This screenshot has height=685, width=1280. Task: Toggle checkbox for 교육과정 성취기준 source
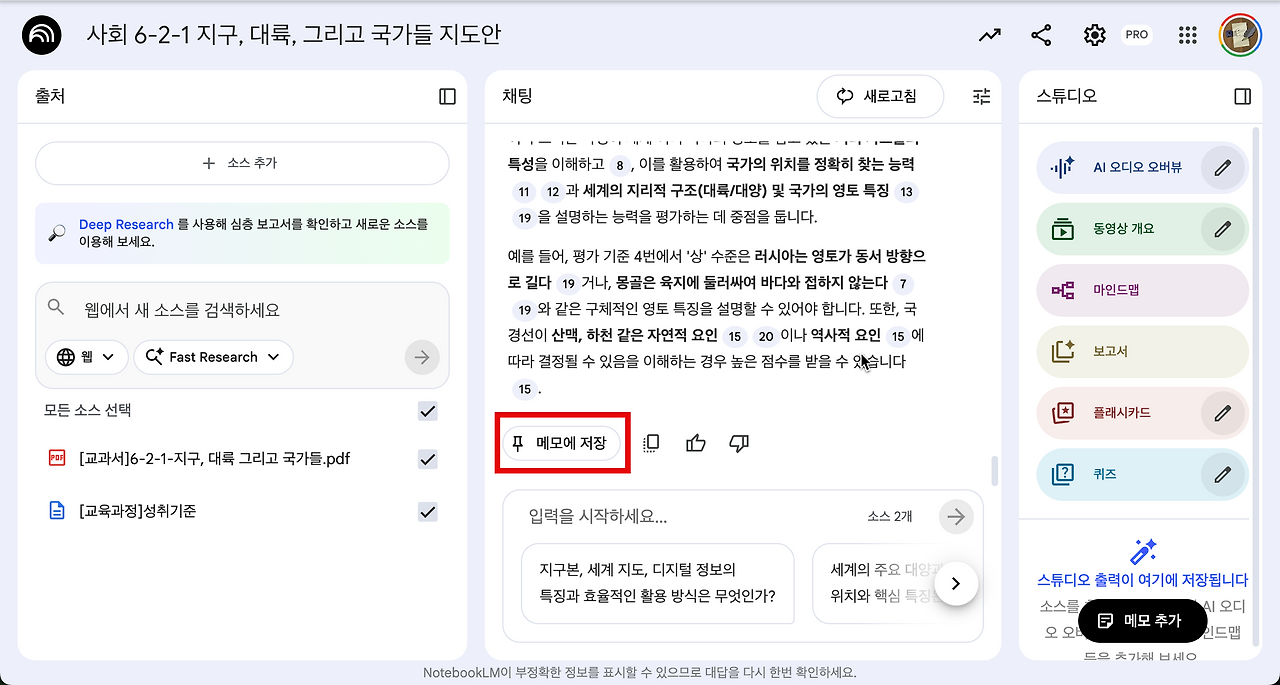click(428, 511)
